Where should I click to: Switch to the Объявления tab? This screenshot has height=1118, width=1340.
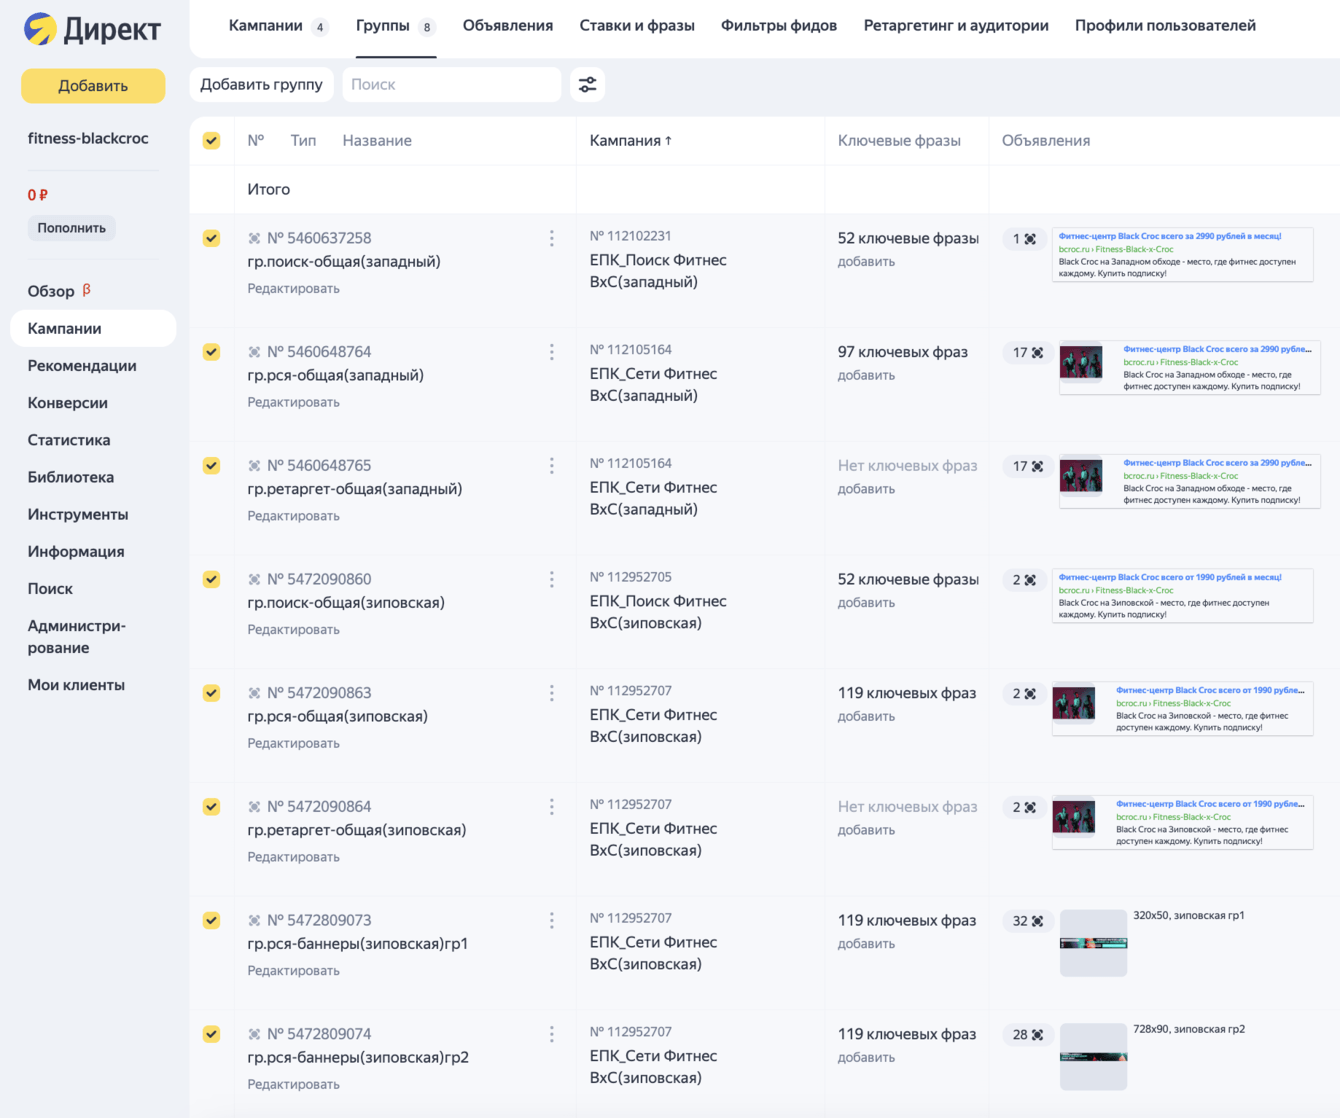(507, 26)
